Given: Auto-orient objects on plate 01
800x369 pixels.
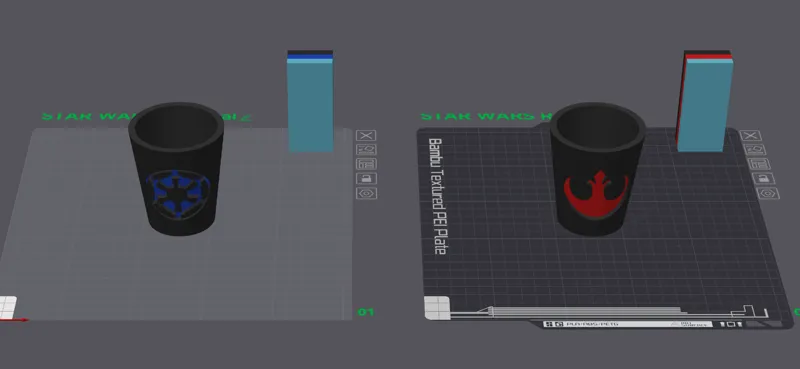Looking at the screenshot, I should point(366,150).
